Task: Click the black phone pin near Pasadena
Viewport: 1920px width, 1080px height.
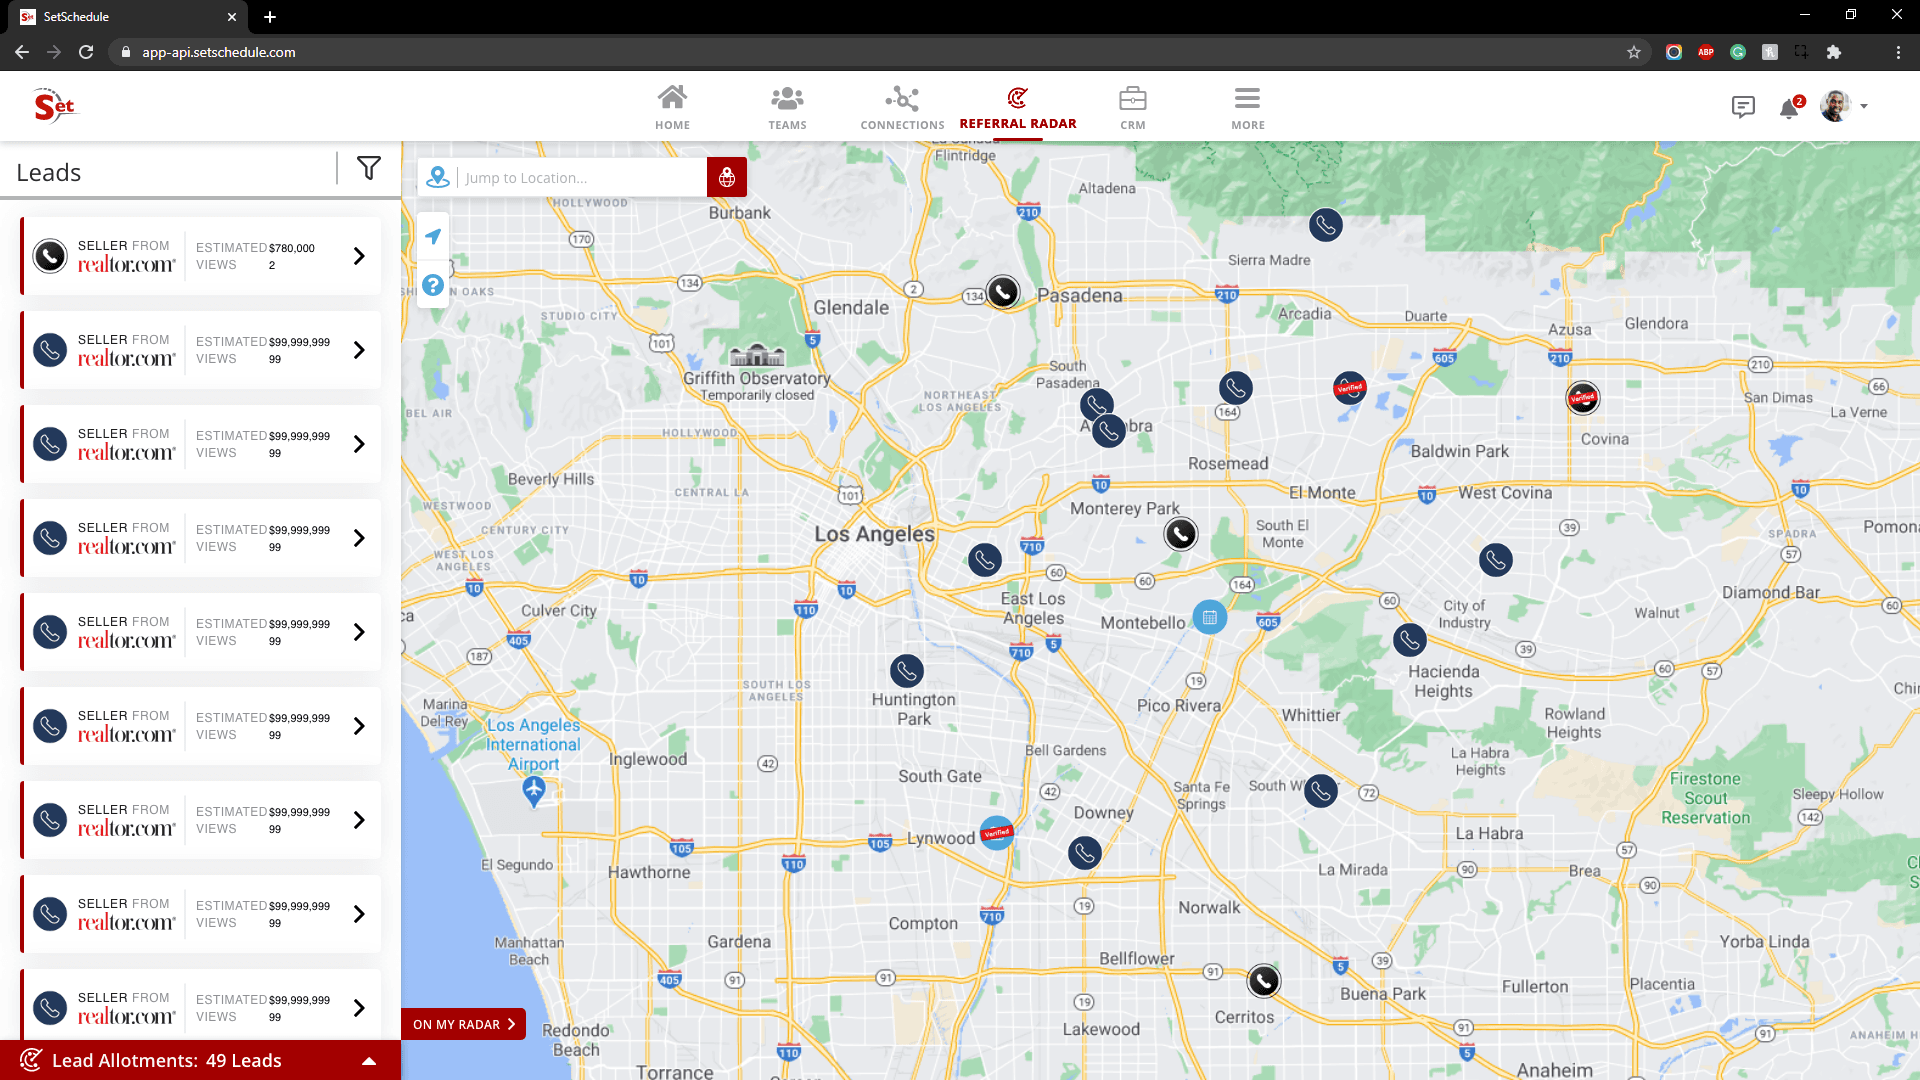Action: tap(1003, 292)
